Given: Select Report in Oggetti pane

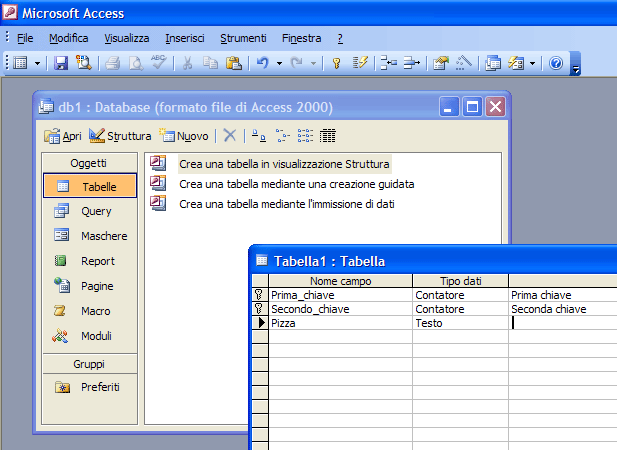Looking at the screenshot, I should pyautogui.click(x=90, y=261).
